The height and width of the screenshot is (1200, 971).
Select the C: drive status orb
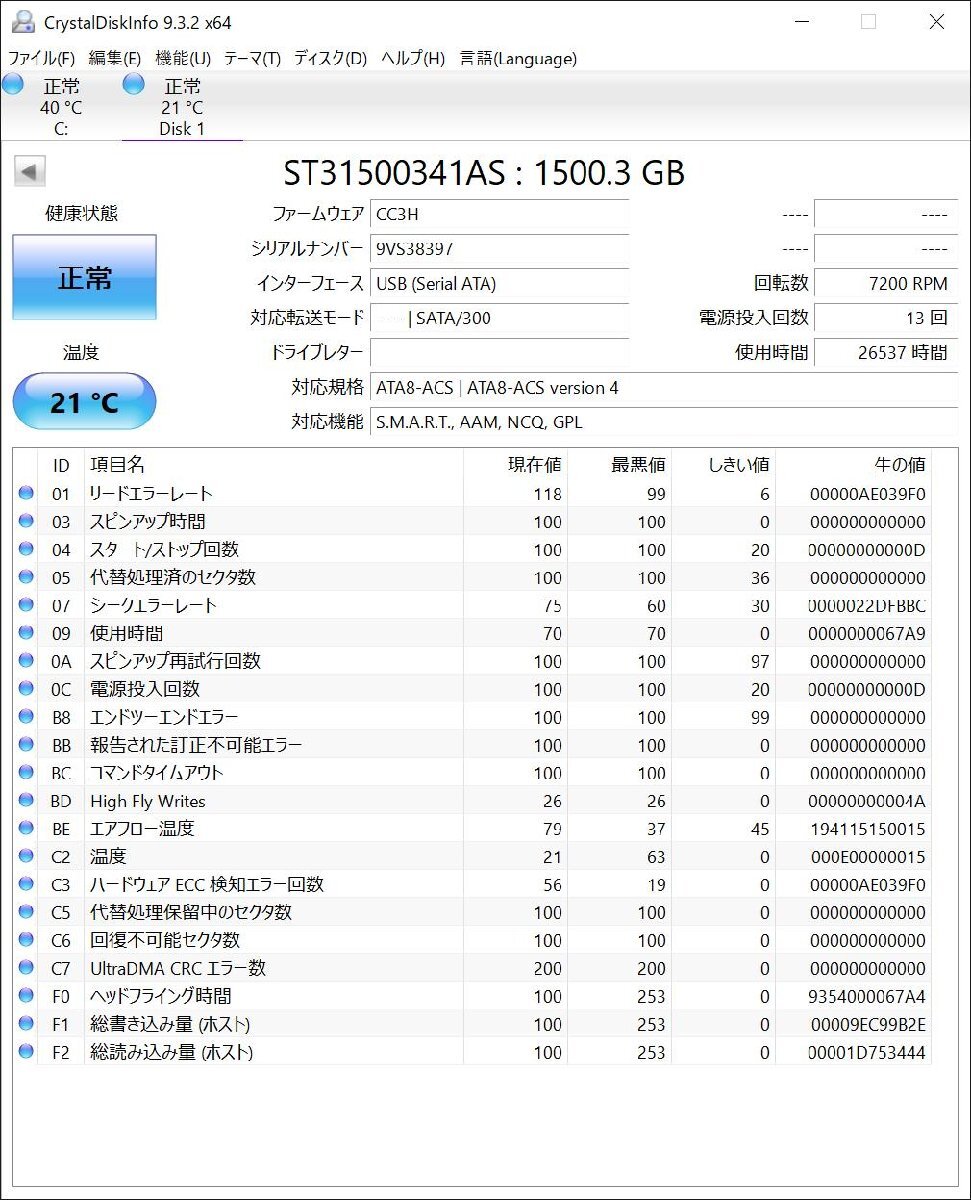(x=13, y=85)
